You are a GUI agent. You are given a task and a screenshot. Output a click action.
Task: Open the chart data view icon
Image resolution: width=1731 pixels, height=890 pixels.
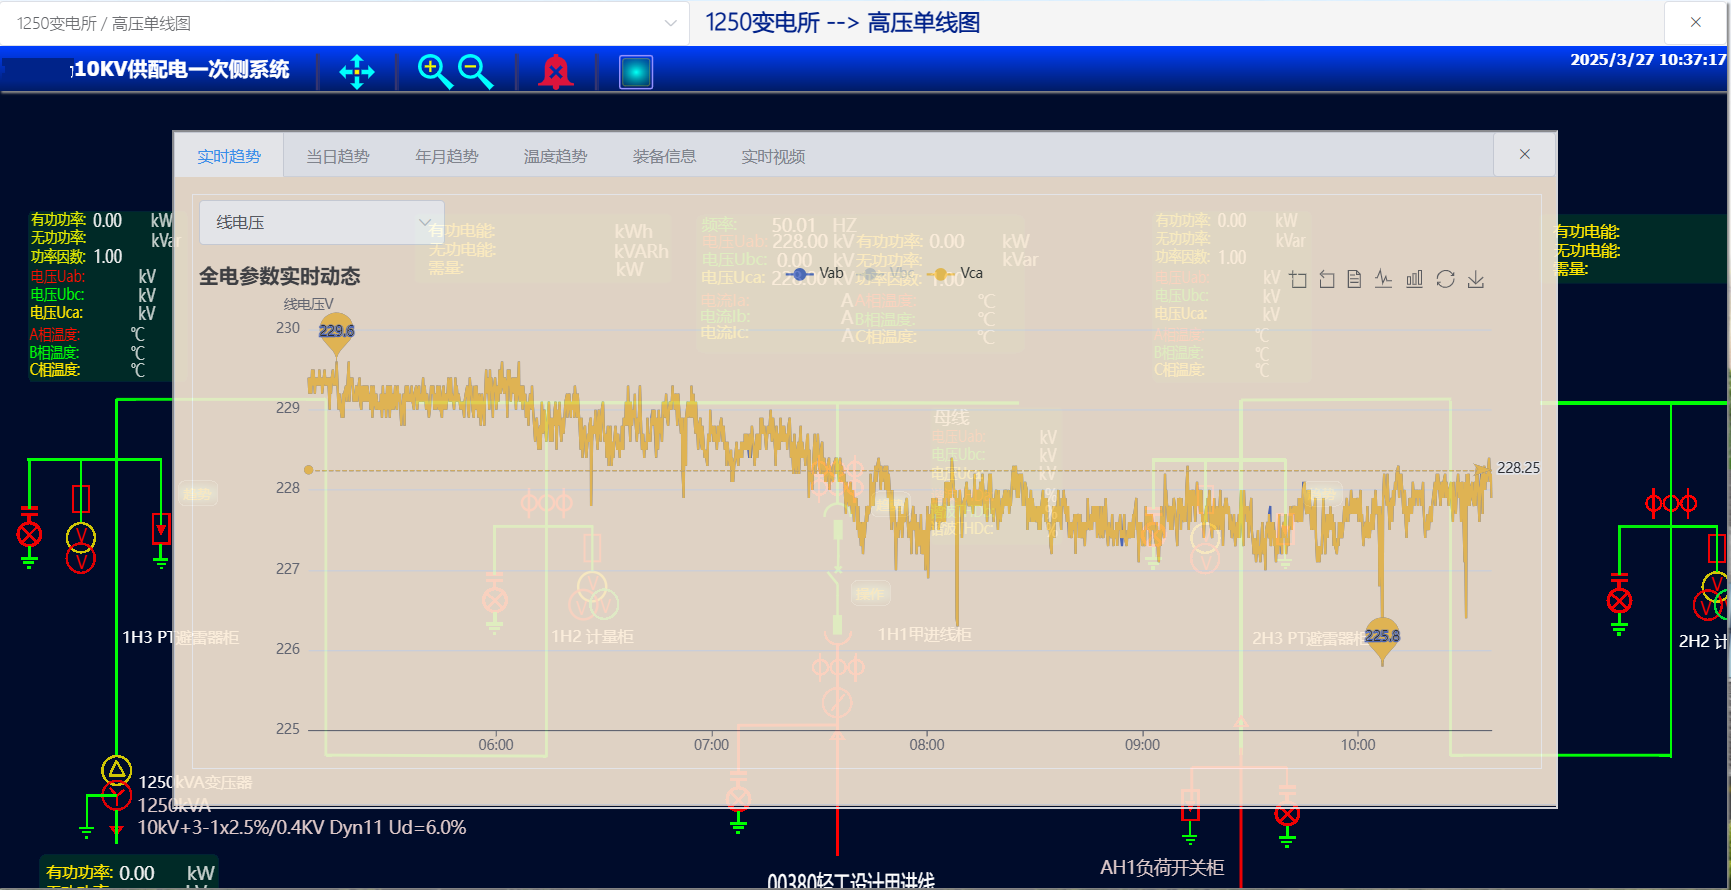1354,280
